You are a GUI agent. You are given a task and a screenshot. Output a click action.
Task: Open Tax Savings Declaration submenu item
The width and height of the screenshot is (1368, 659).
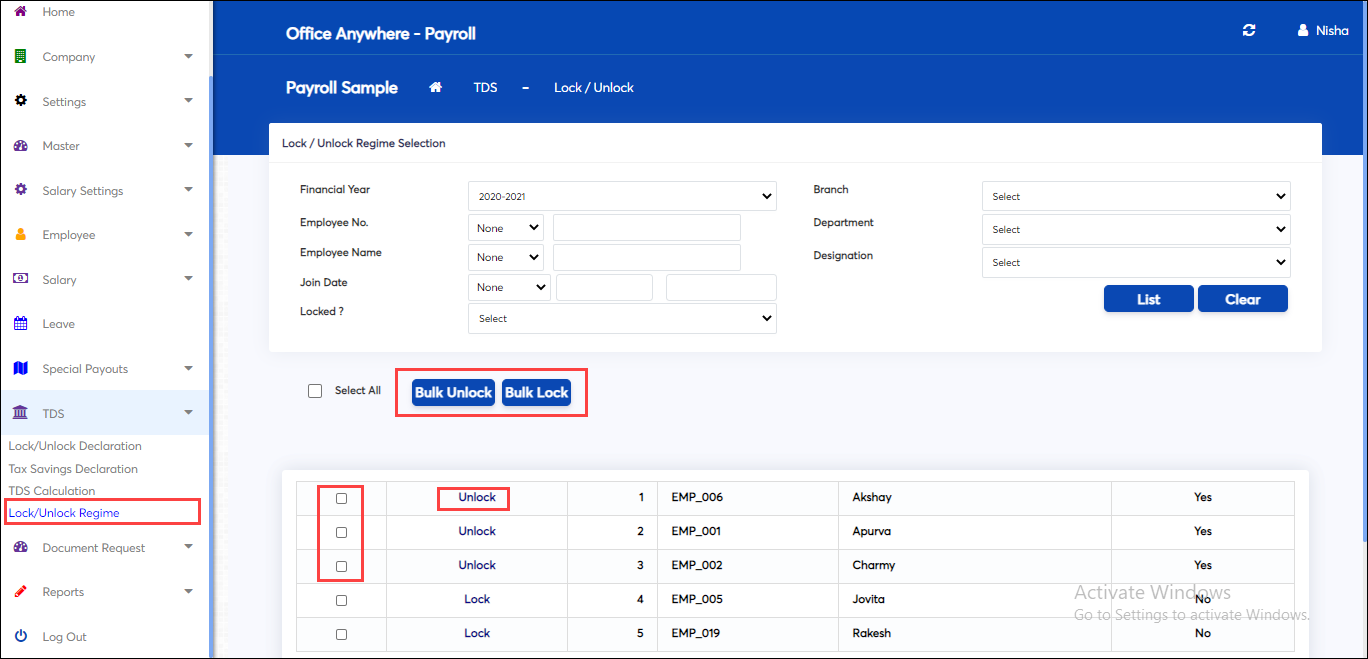(x=73, y=469)
